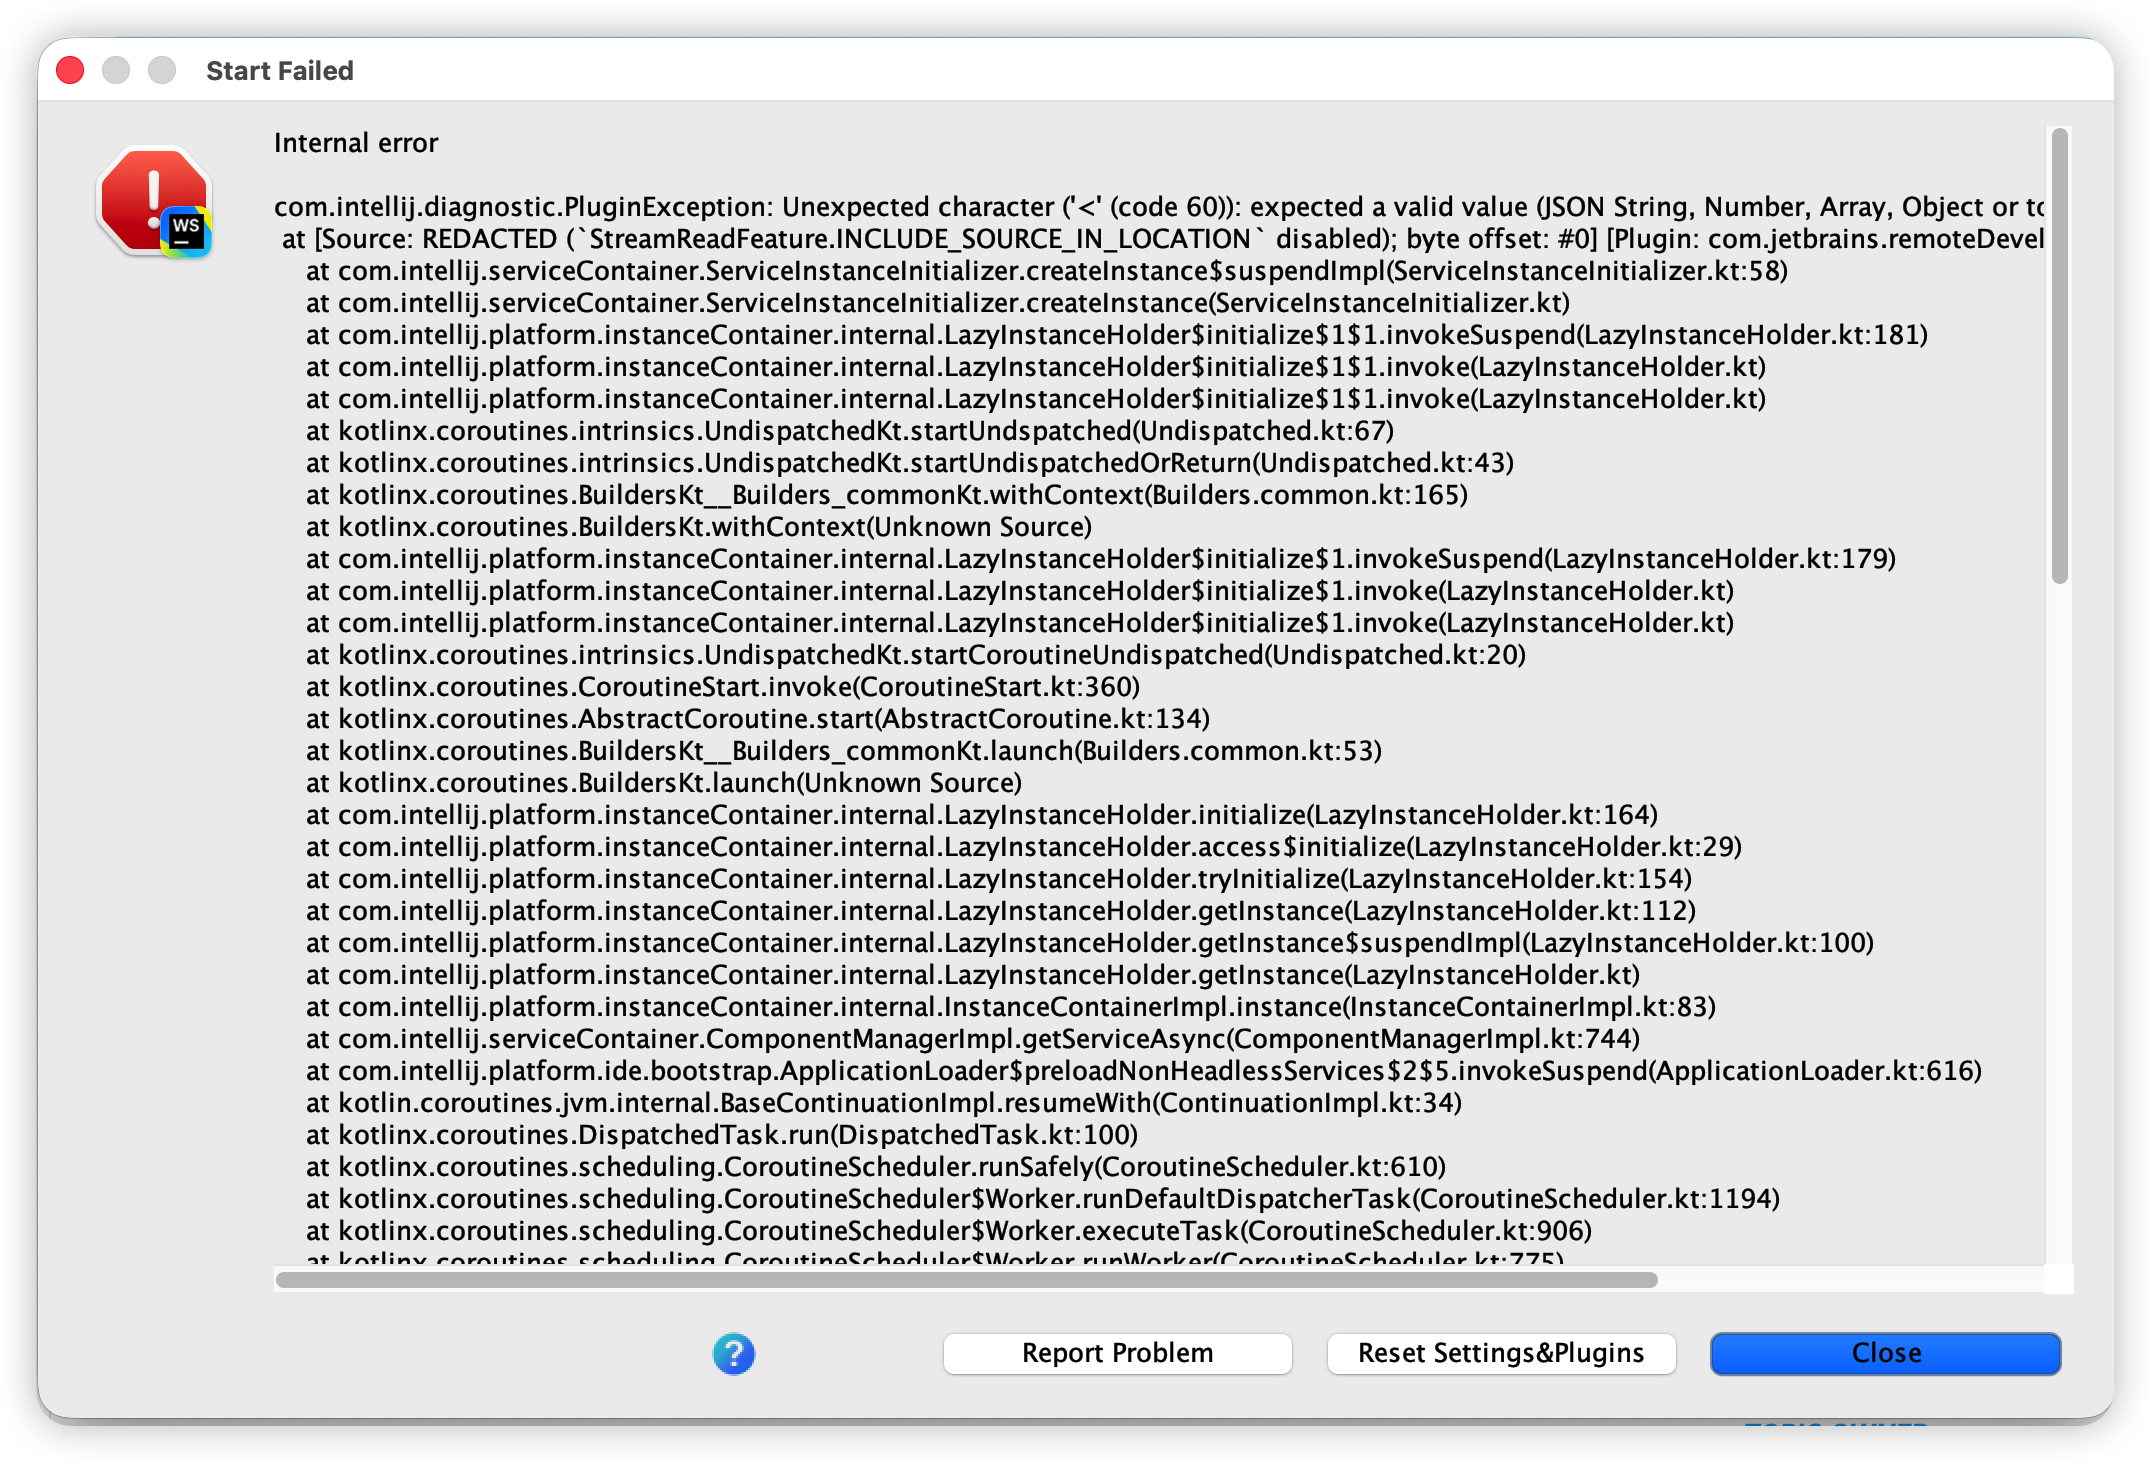Click the LazyInstanceHolder.kt:164 stack line

[x=982, y=815]
